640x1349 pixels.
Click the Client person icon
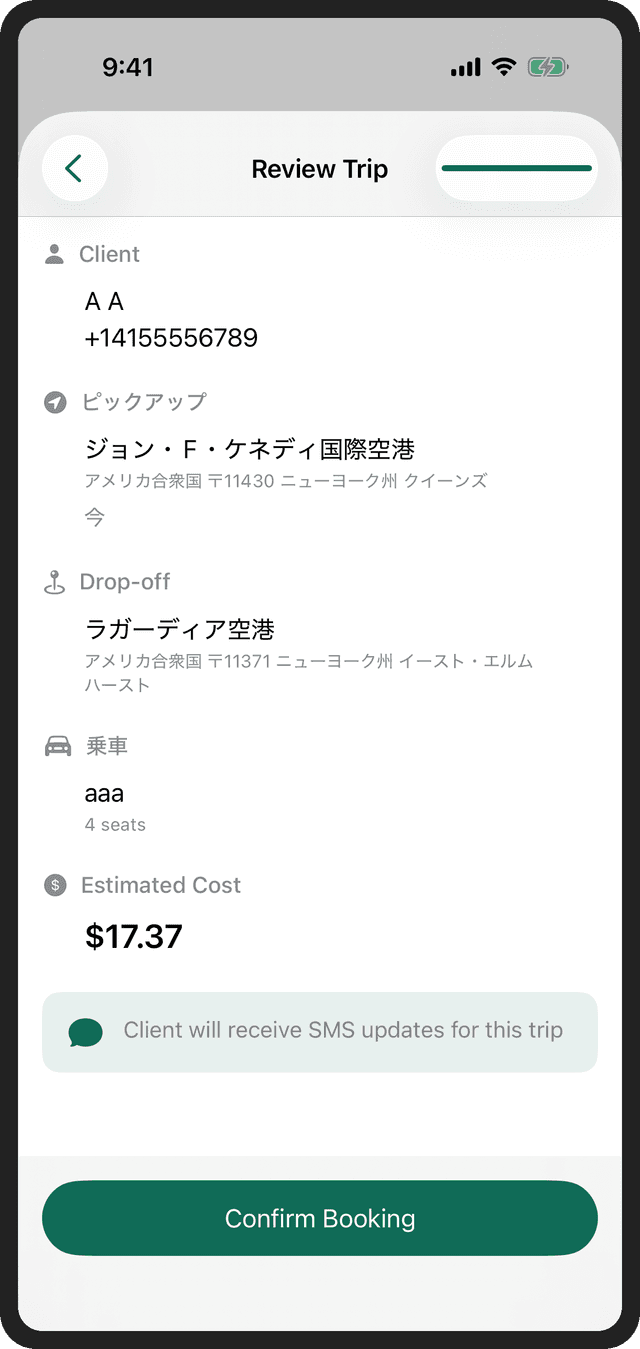tap(57, 254)
